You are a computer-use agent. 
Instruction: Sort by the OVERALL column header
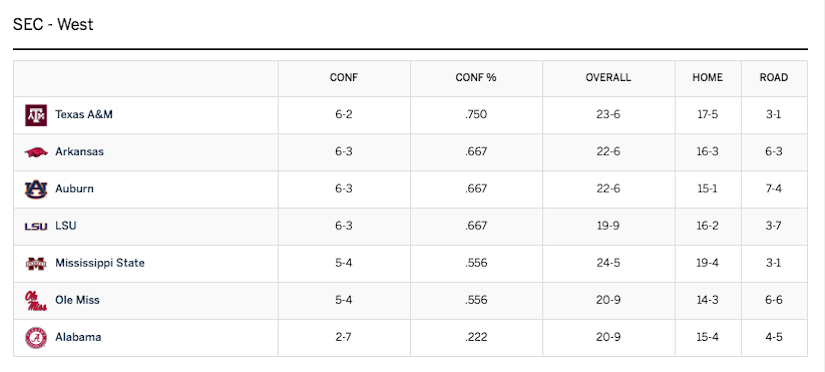point(608,78)
